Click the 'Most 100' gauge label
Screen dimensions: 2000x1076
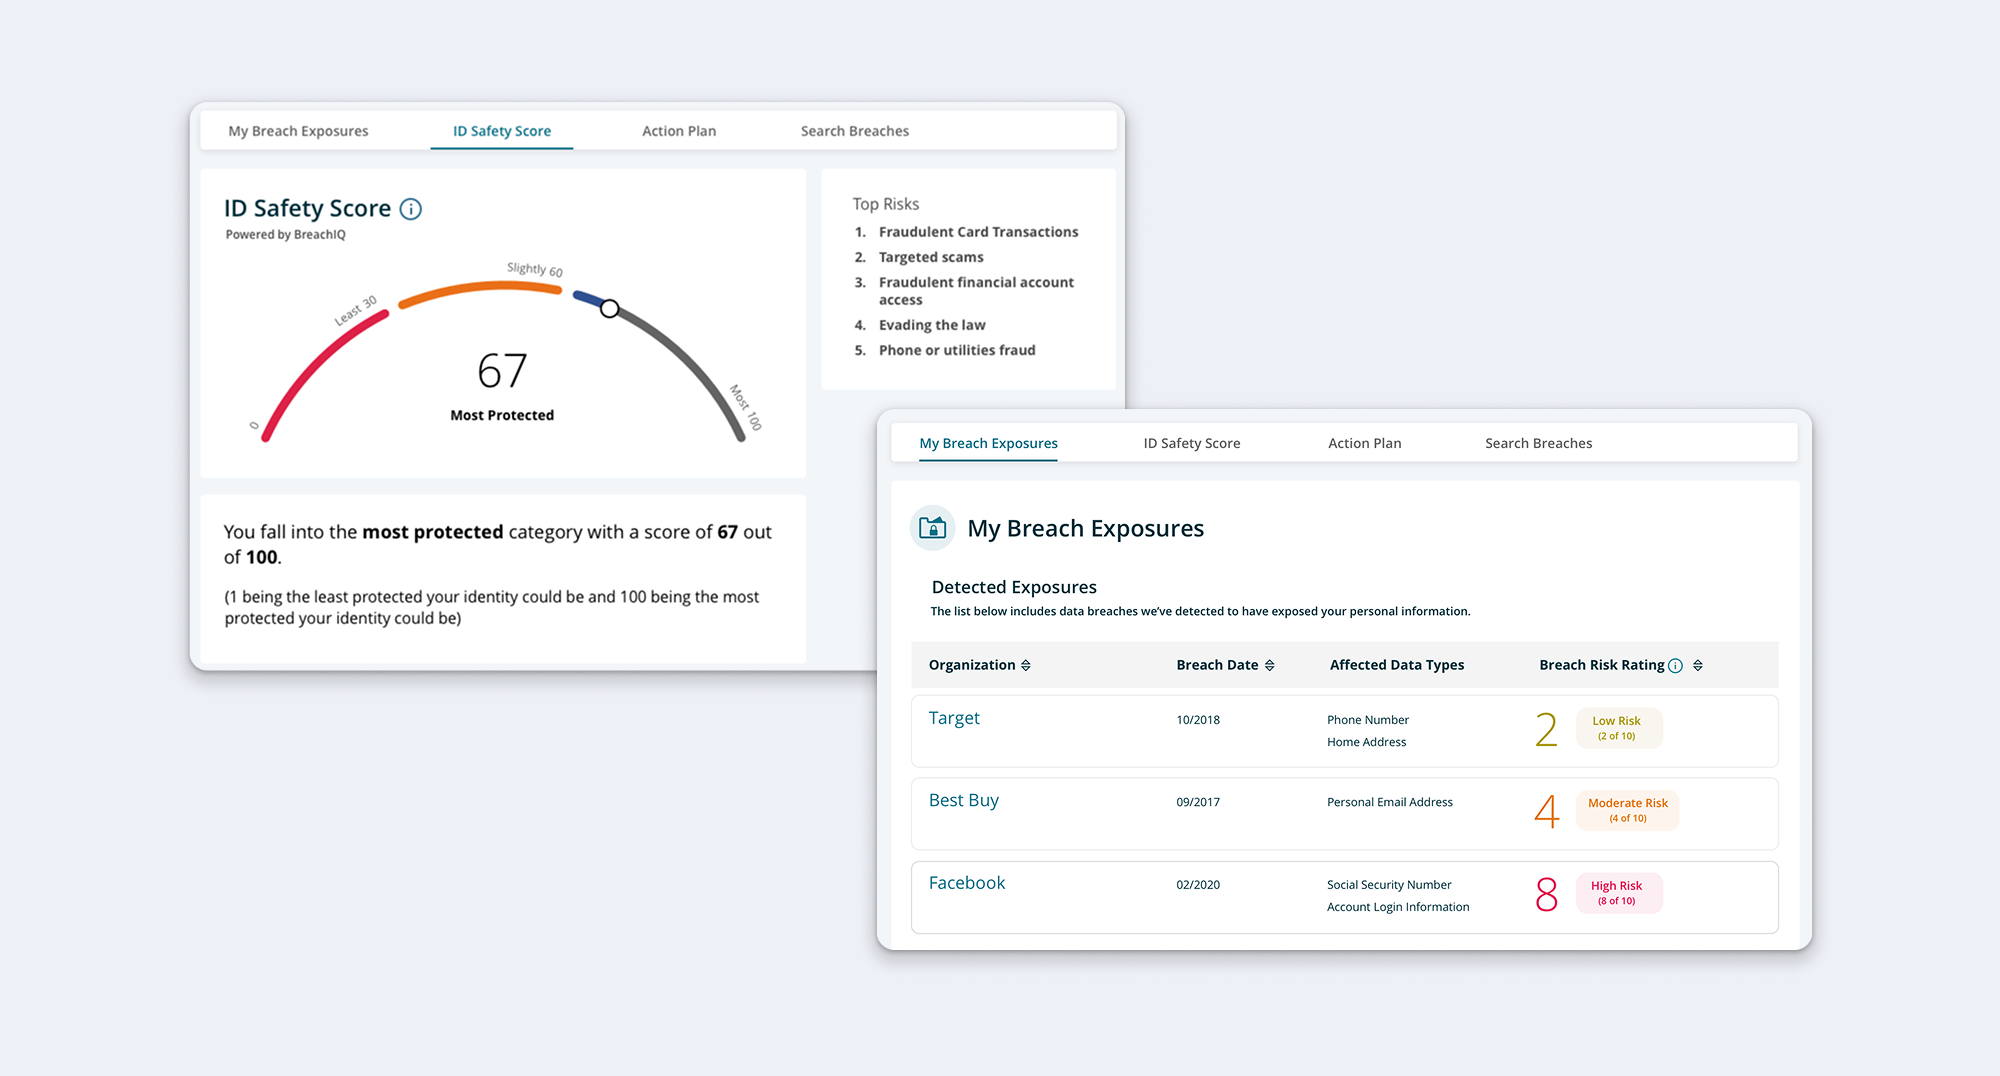click(x=746, y=408)
